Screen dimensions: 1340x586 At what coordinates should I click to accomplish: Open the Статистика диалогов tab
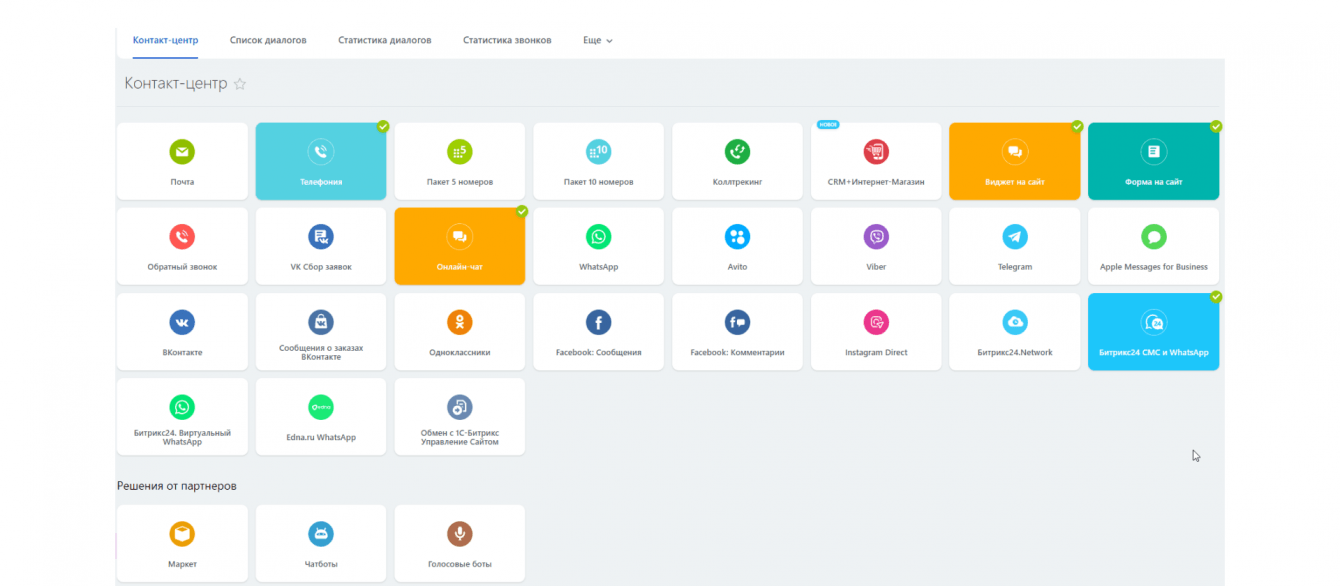pos(385,40)
